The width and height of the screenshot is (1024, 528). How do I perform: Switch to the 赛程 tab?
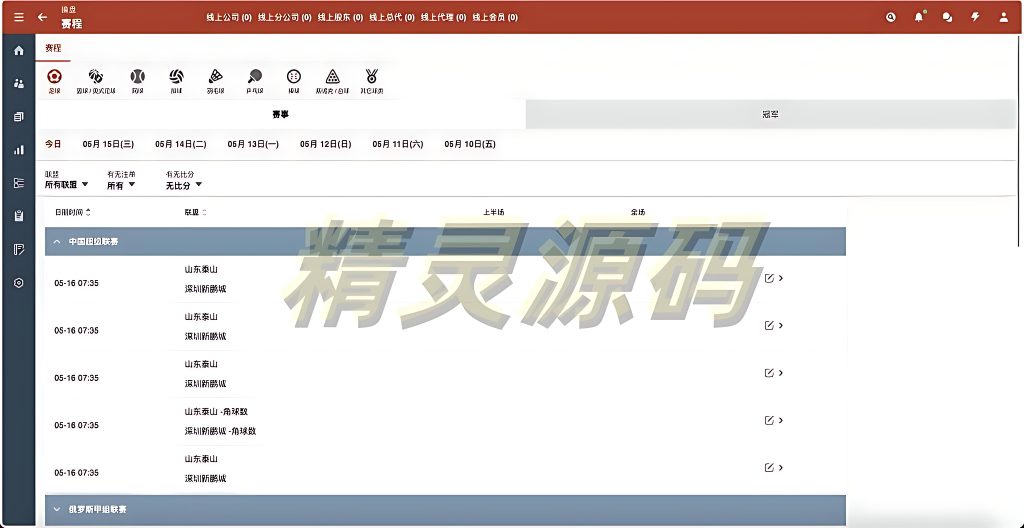[53, 48]
